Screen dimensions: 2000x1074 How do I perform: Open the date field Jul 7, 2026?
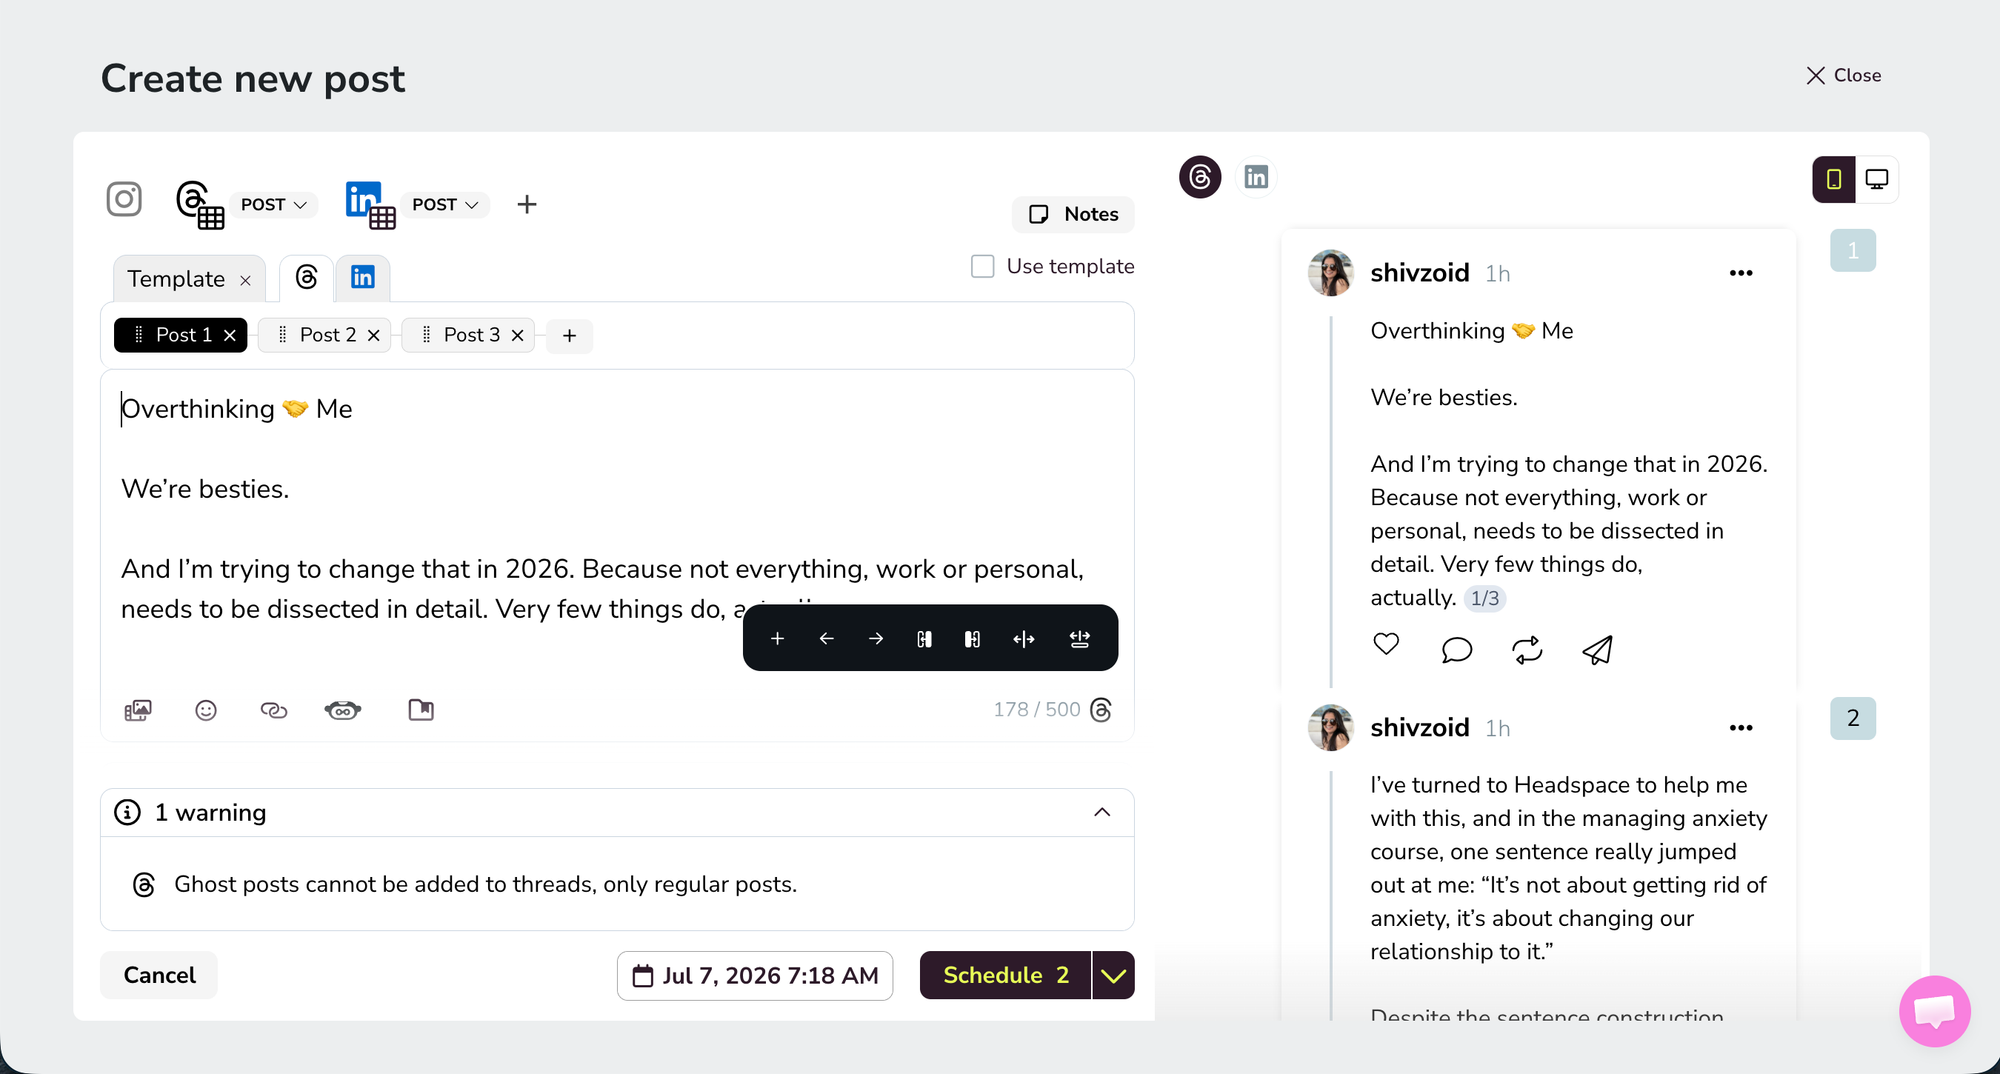pyautogui.click(x=755, y=975)
